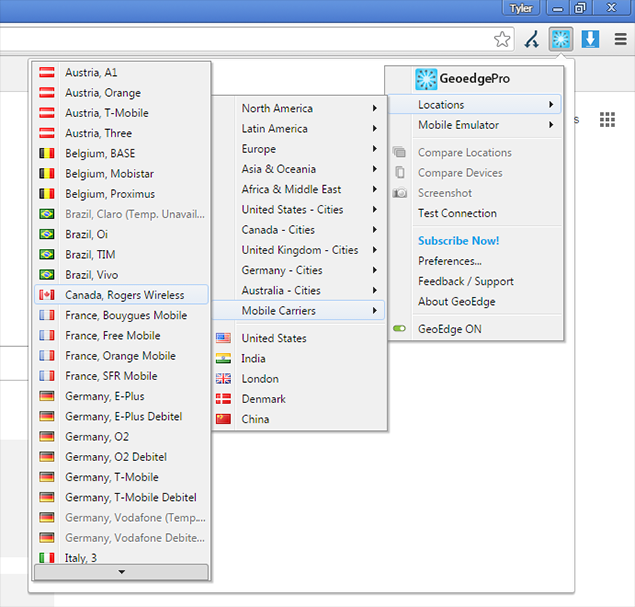
Task: Choose Germany, T-Mobile carrier
Action: 121,477
